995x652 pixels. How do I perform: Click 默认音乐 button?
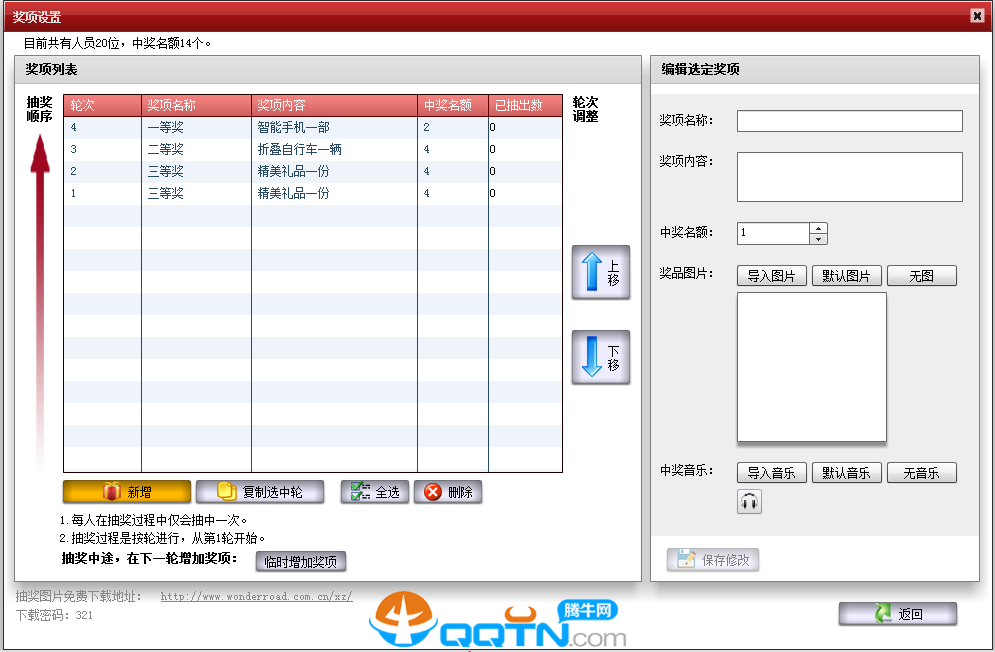click(846, 473)
